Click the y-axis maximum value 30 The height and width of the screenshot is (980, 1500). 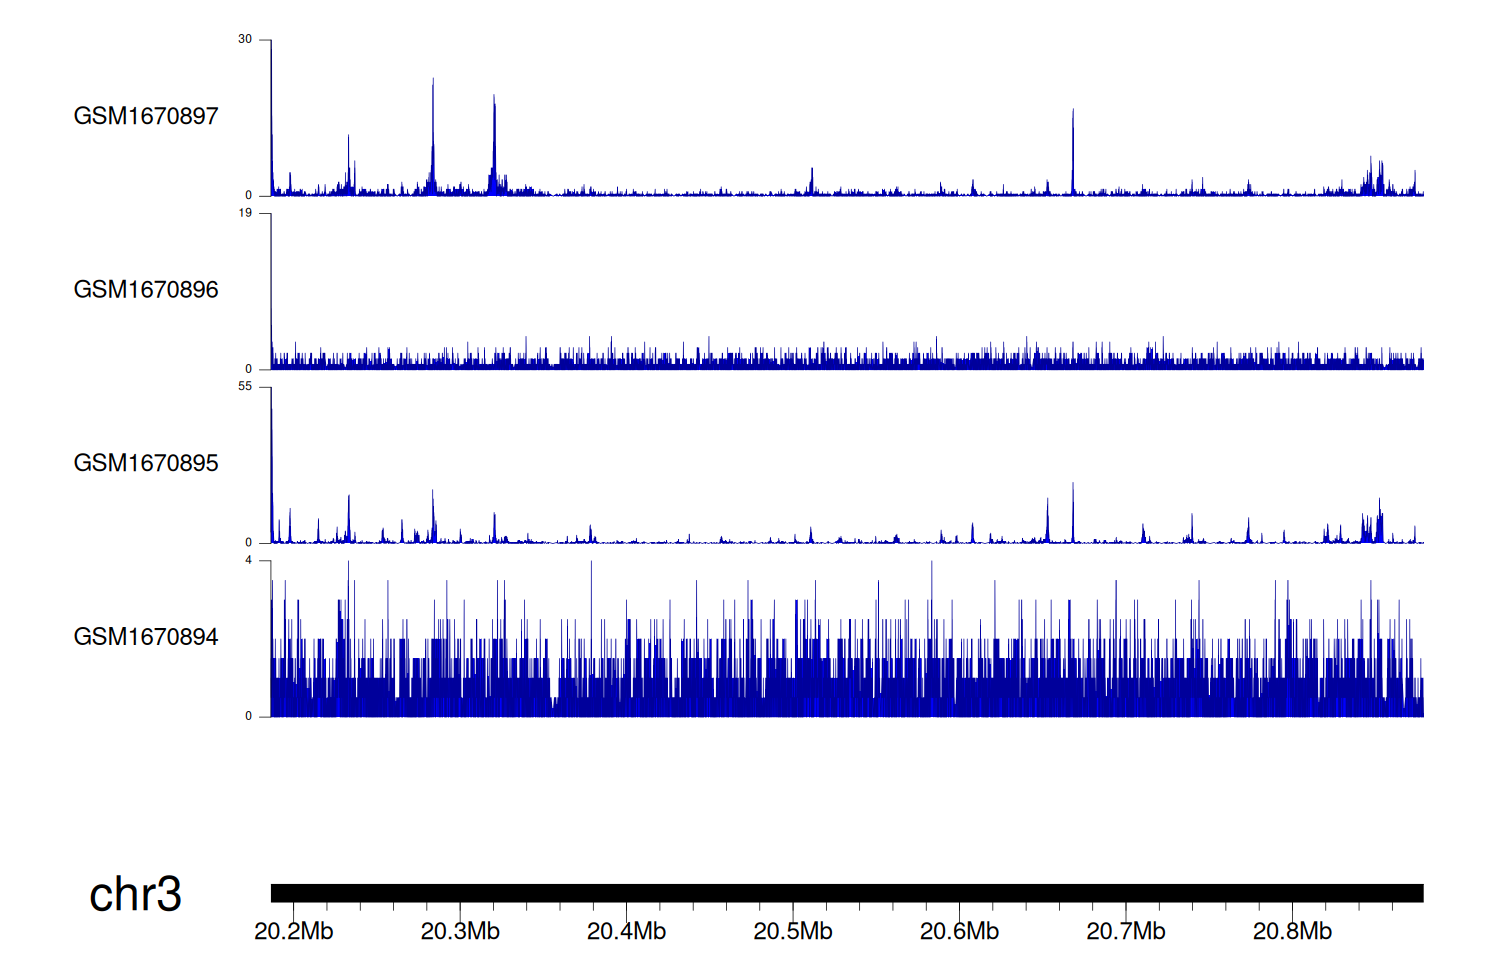coord(245,39)
